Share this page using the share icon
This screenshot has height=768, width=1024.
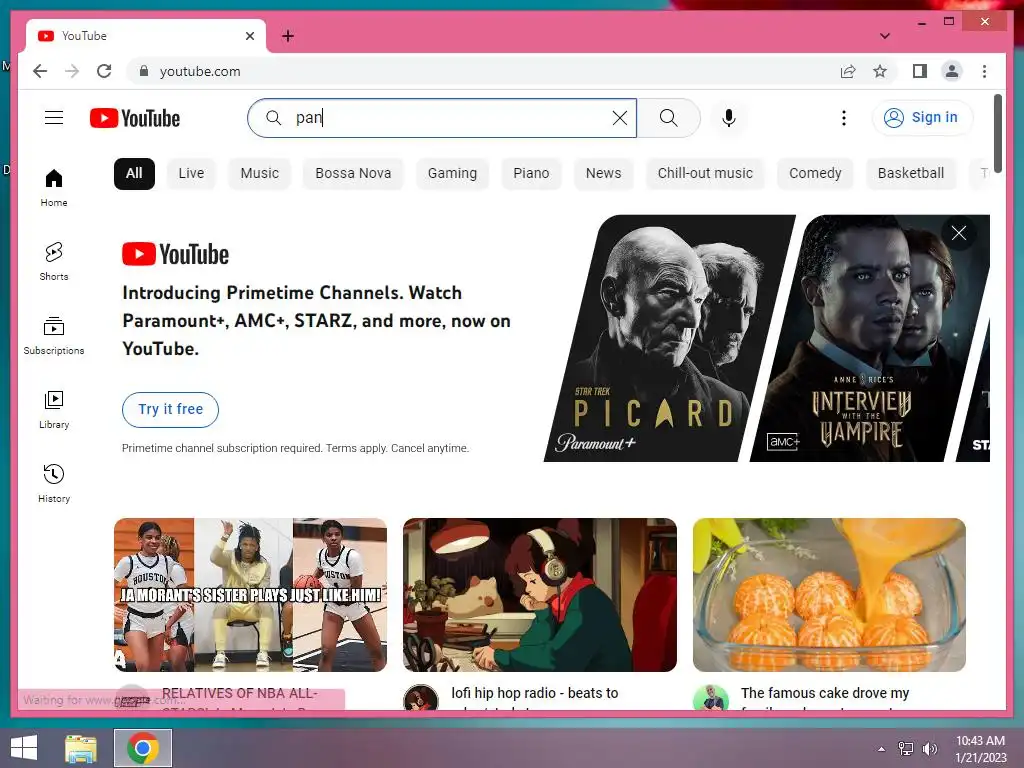point(848,71)
